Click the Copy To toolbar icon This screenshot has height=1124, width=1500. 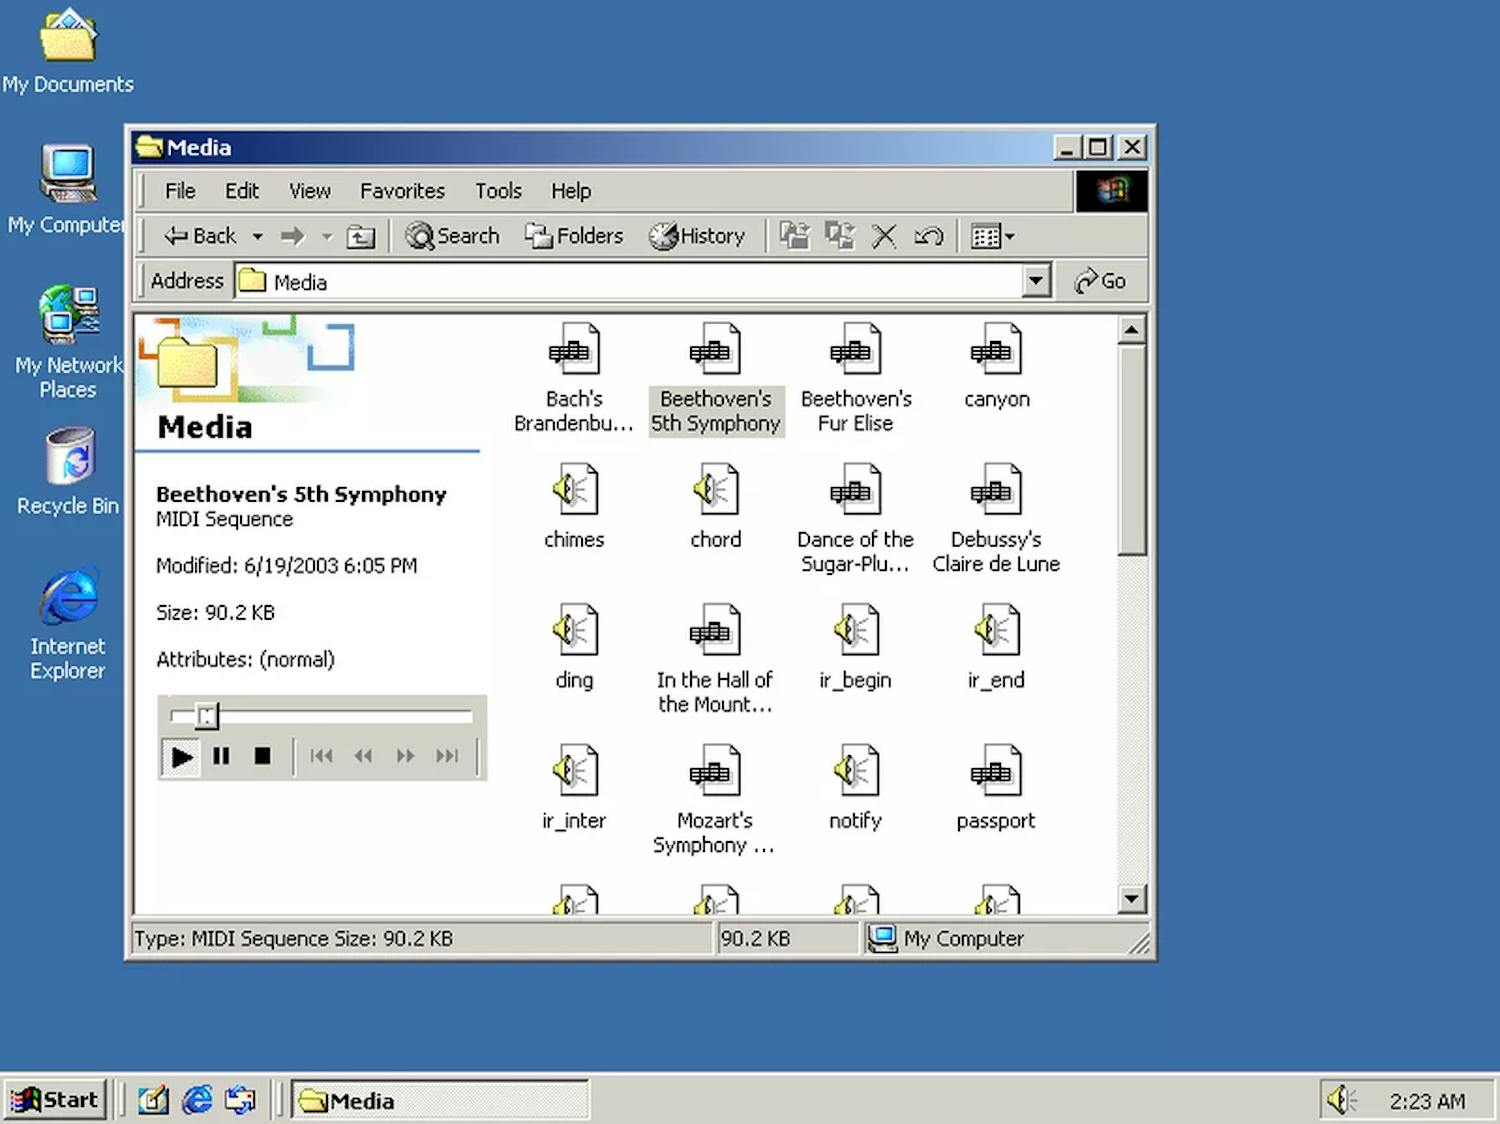(840, 236)
